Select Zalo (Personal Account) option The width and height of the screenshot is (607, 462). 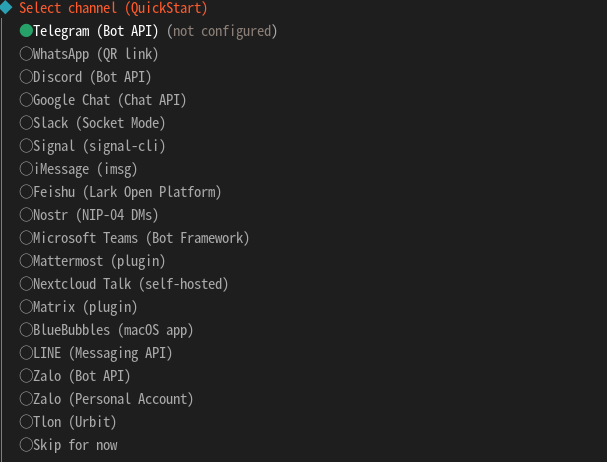click(26, 399)
